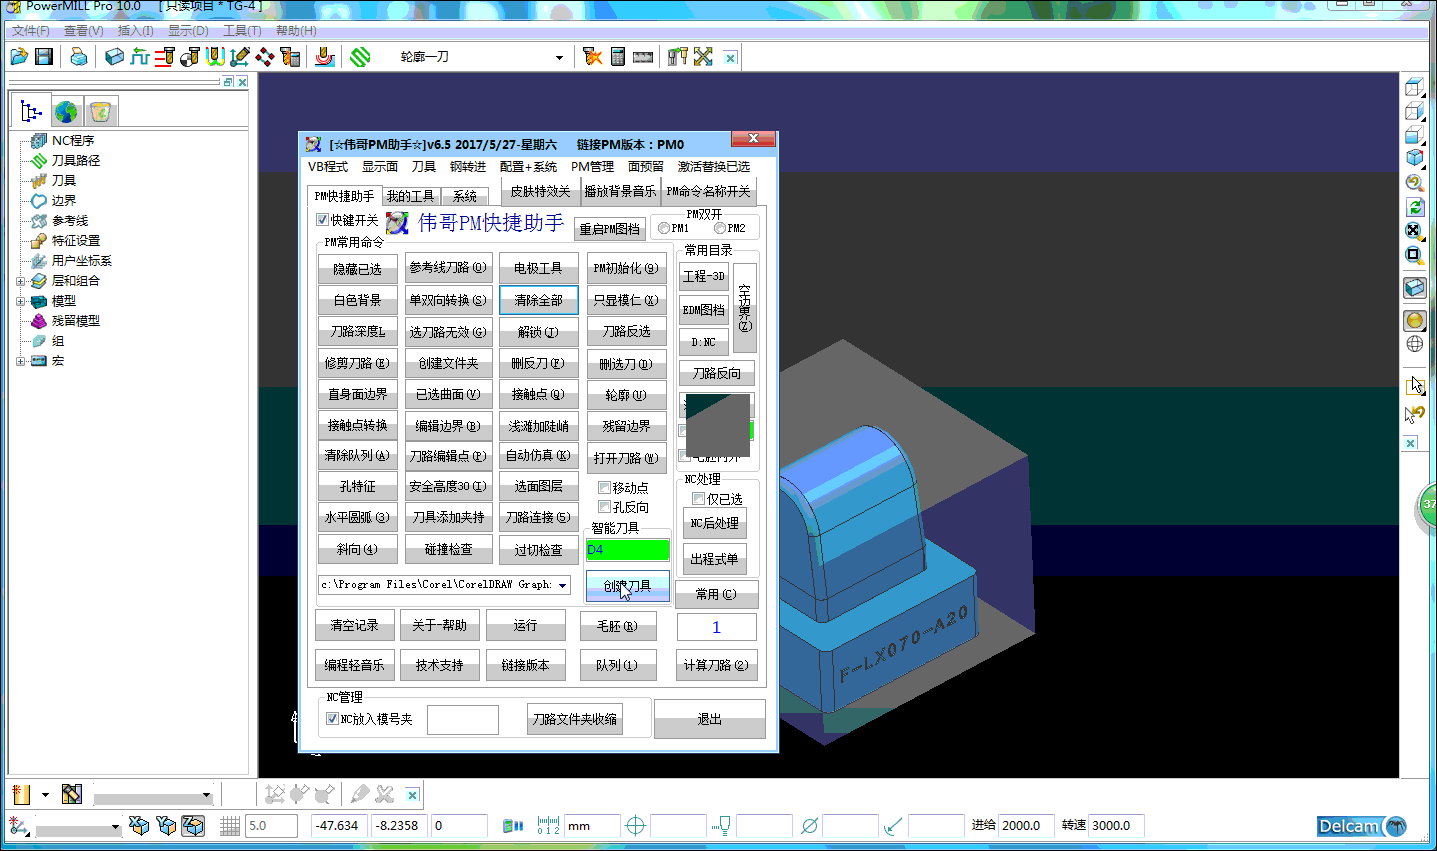Image resolution: width=1437 pixels, height=851 pixels.
Task: Click the 进给 feed rate field showing 2000.0
Action: [1026, 826]
